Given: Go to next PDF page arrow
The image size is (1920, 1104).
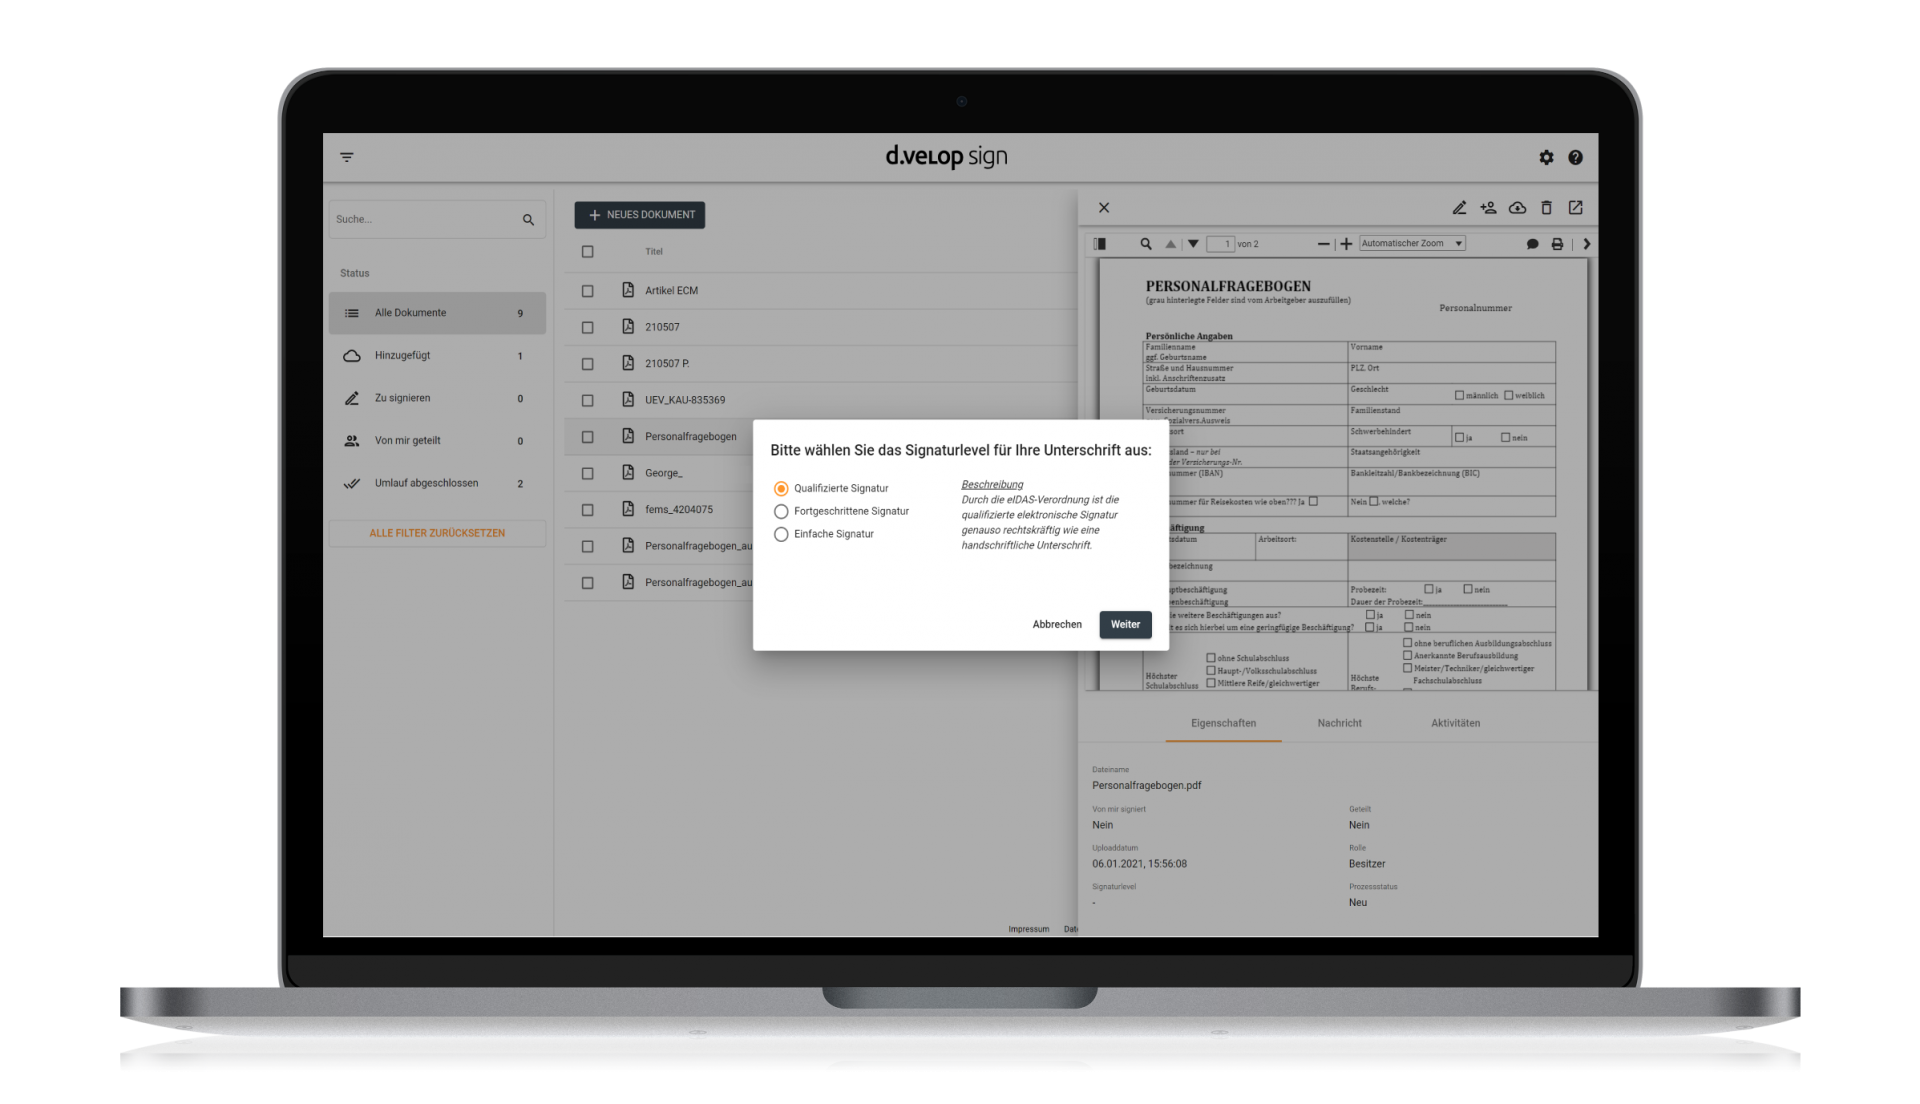Looking at the screenshot, I should pos(1193,244).
